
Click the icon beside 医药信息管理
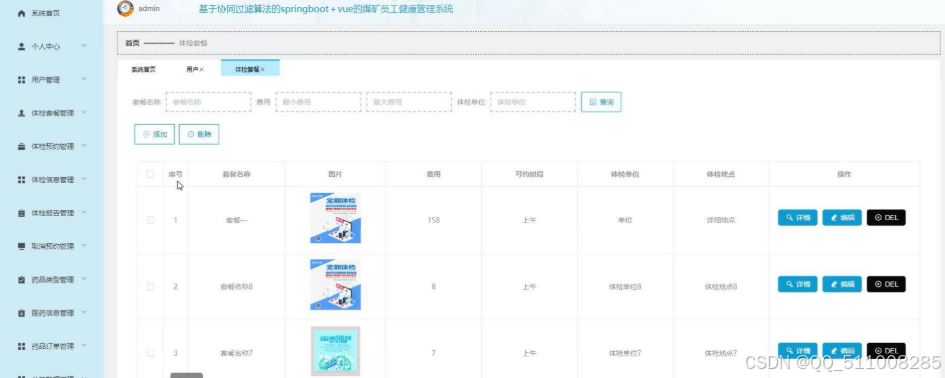coord(22,313)
